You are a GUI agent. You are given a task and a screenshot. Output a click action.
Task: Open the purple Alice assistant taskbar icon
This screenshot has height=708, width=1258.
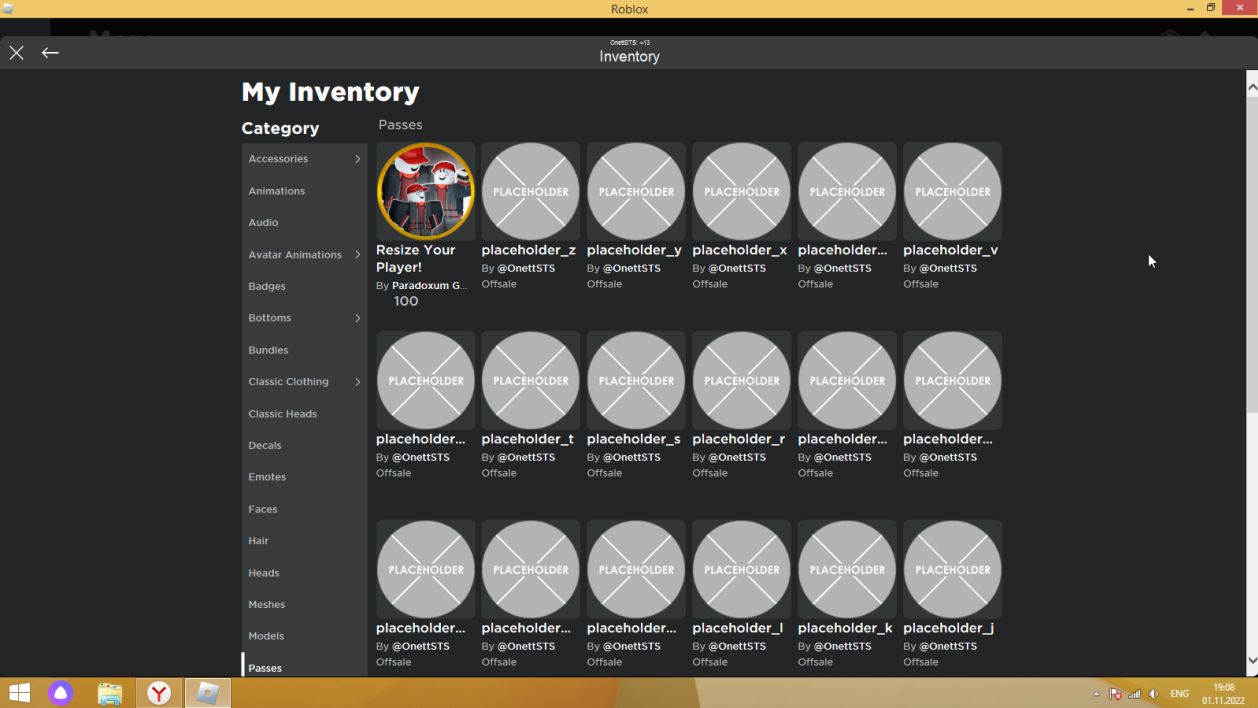61,692
